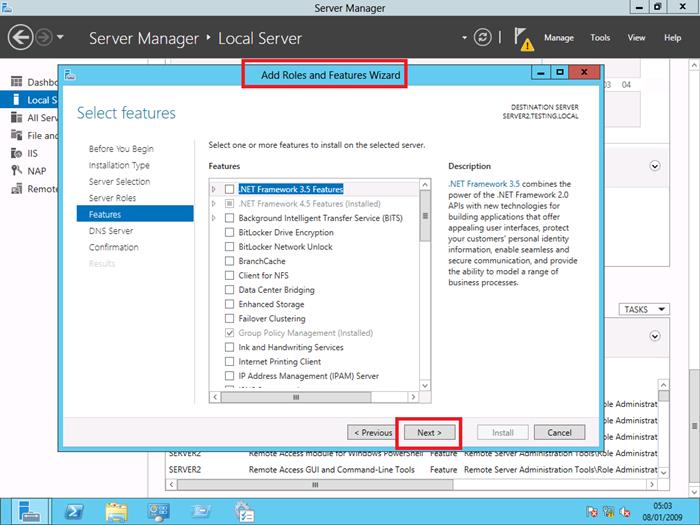Open the TASKS dropdown in Server Manager
Image resolution: width=700 pixels, height=525 pixels.
[x=644, y=309]
